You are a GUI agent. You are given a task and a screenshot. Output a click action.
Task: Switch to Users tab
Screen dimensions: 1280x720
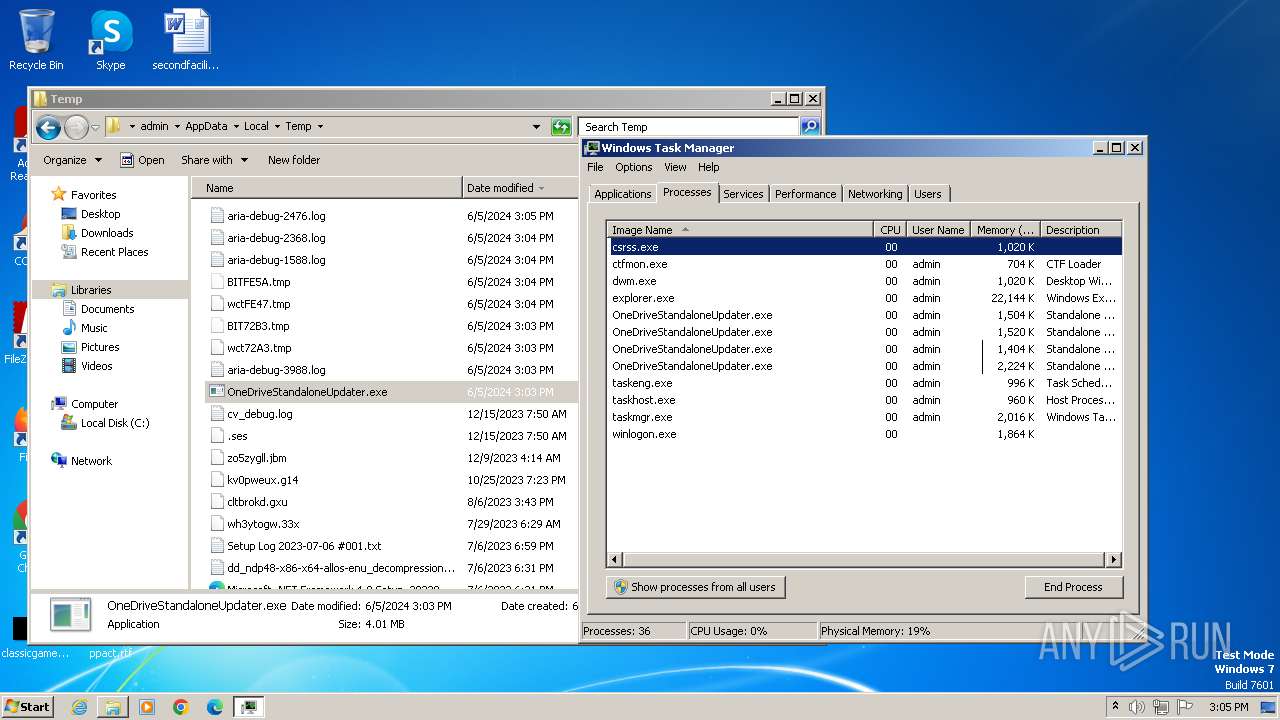tap(928, 194)
